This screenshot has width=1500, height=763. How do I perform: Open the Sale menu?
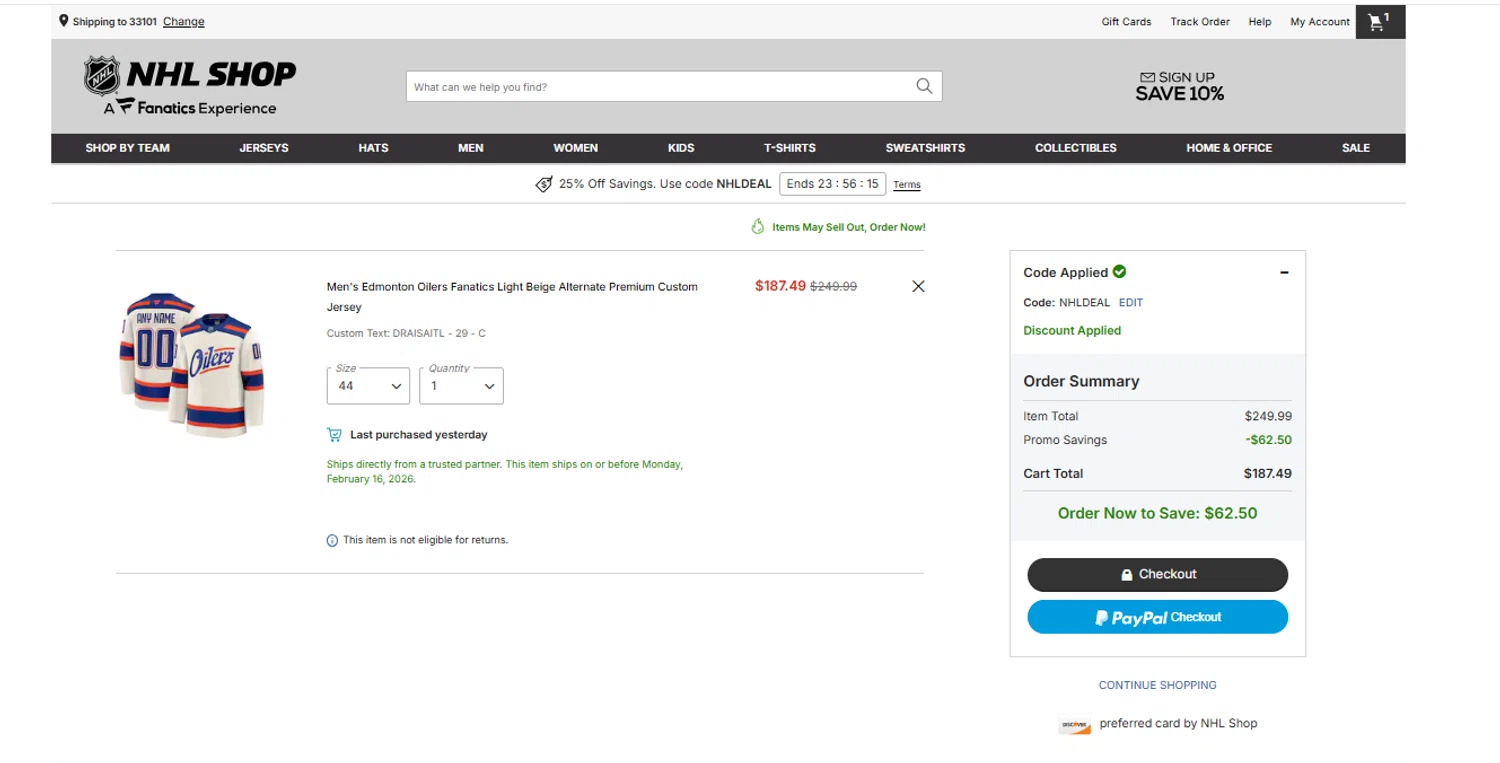click(1356, 148)
